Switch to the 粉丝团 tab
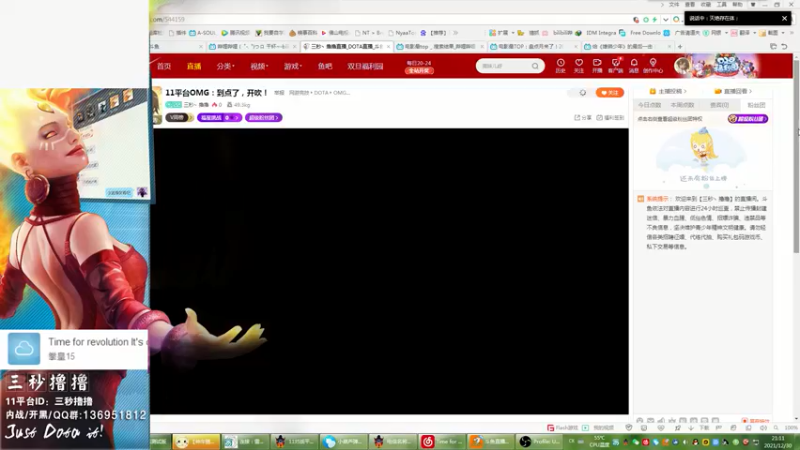Screen dimensions: 800x450 756,105
